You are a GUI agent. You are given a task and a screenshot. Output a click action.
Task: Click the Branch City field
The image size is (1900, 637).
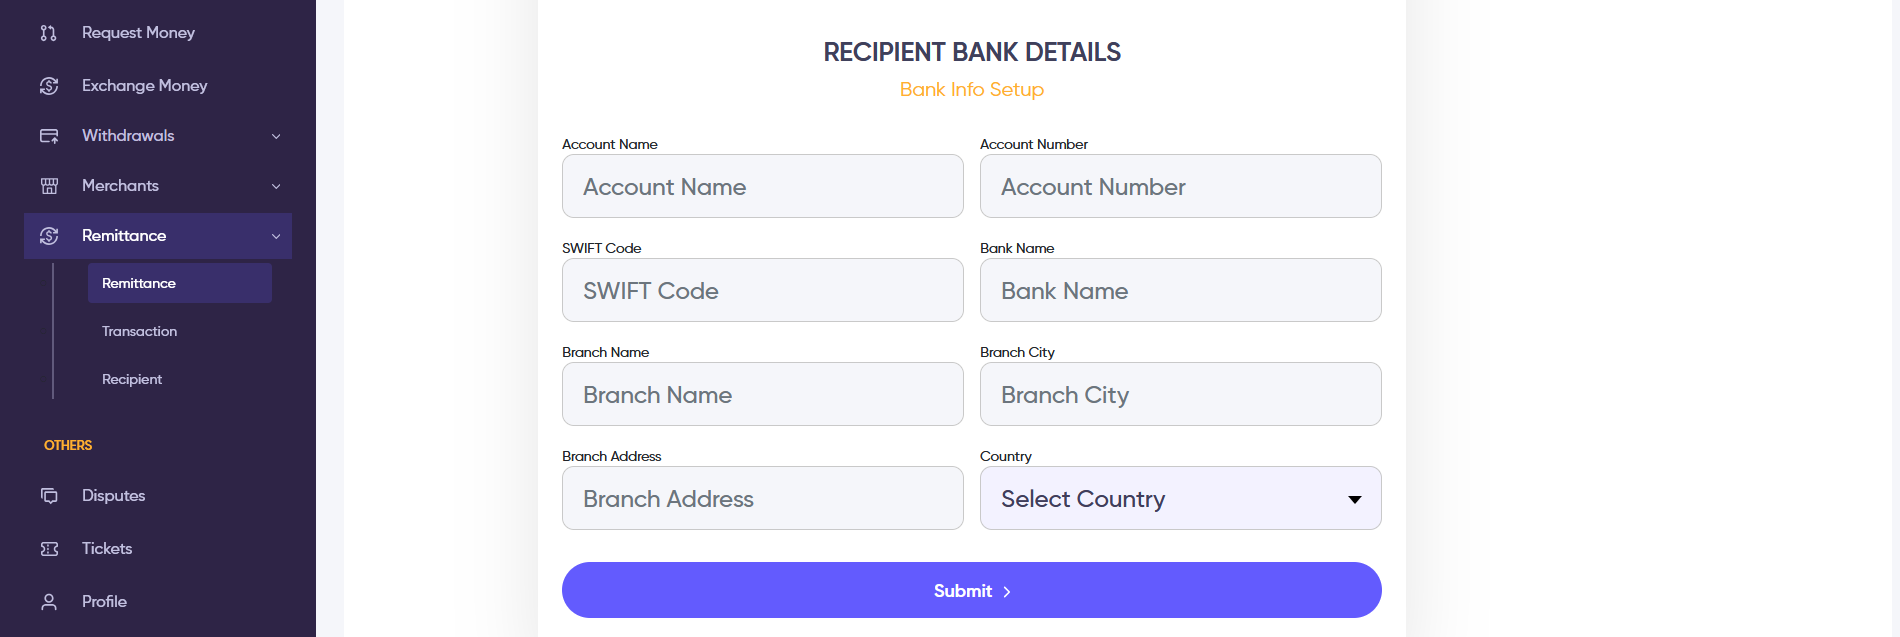1180,394
